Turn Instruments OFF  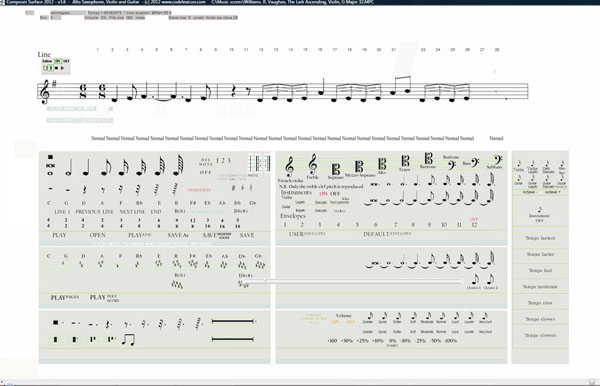(335, 194)
